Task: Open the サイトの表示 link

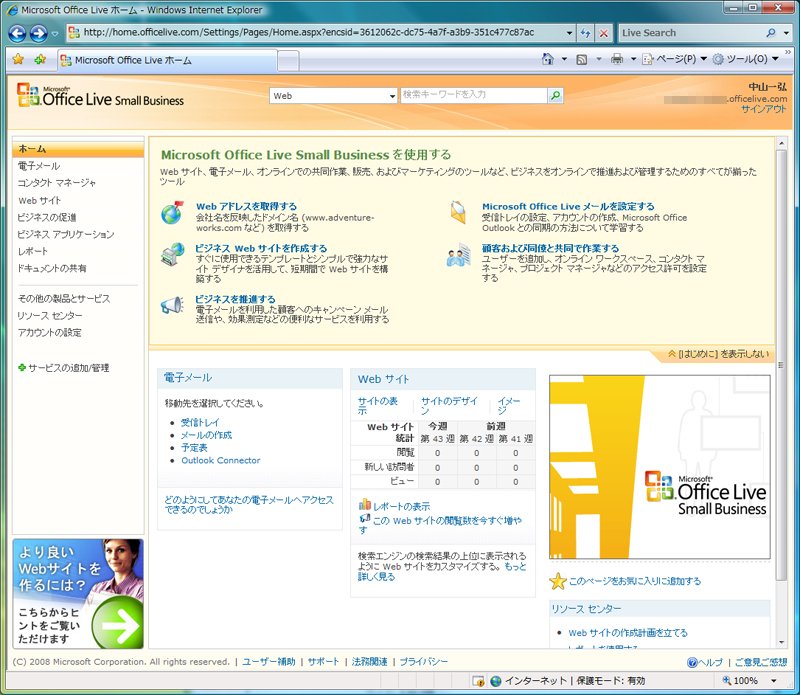Action: pyautogui.click(x=378, y=406)
